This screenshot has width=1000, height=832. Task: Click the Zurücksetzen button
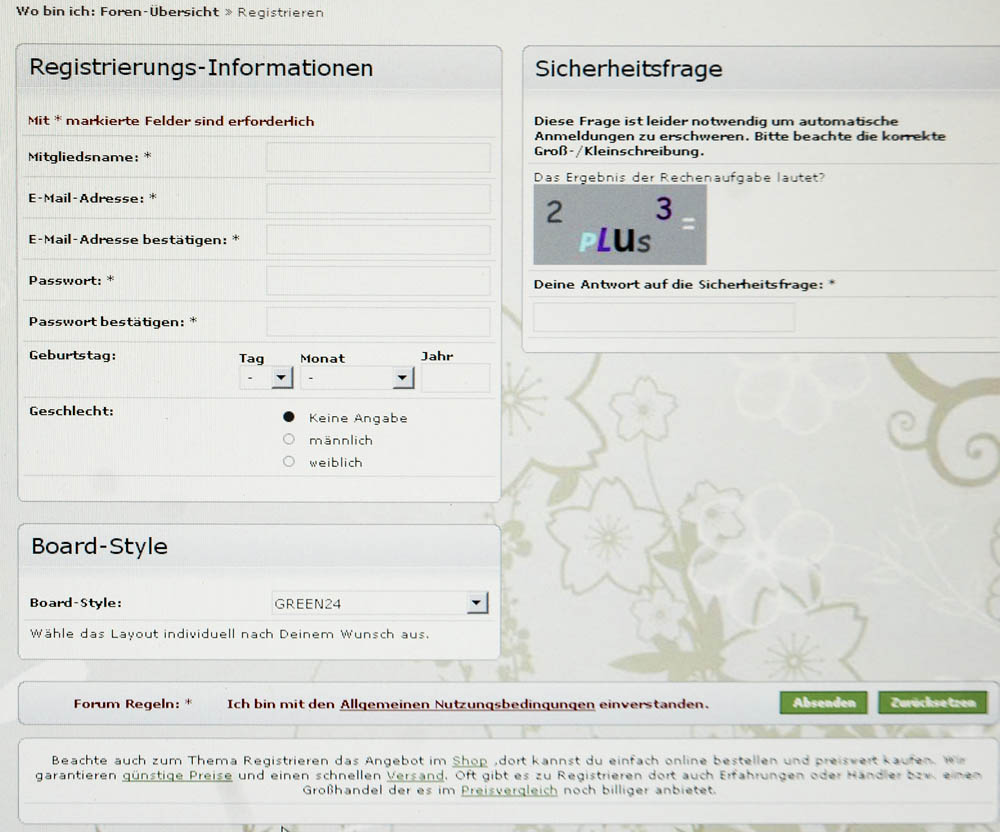pos(932,702)
